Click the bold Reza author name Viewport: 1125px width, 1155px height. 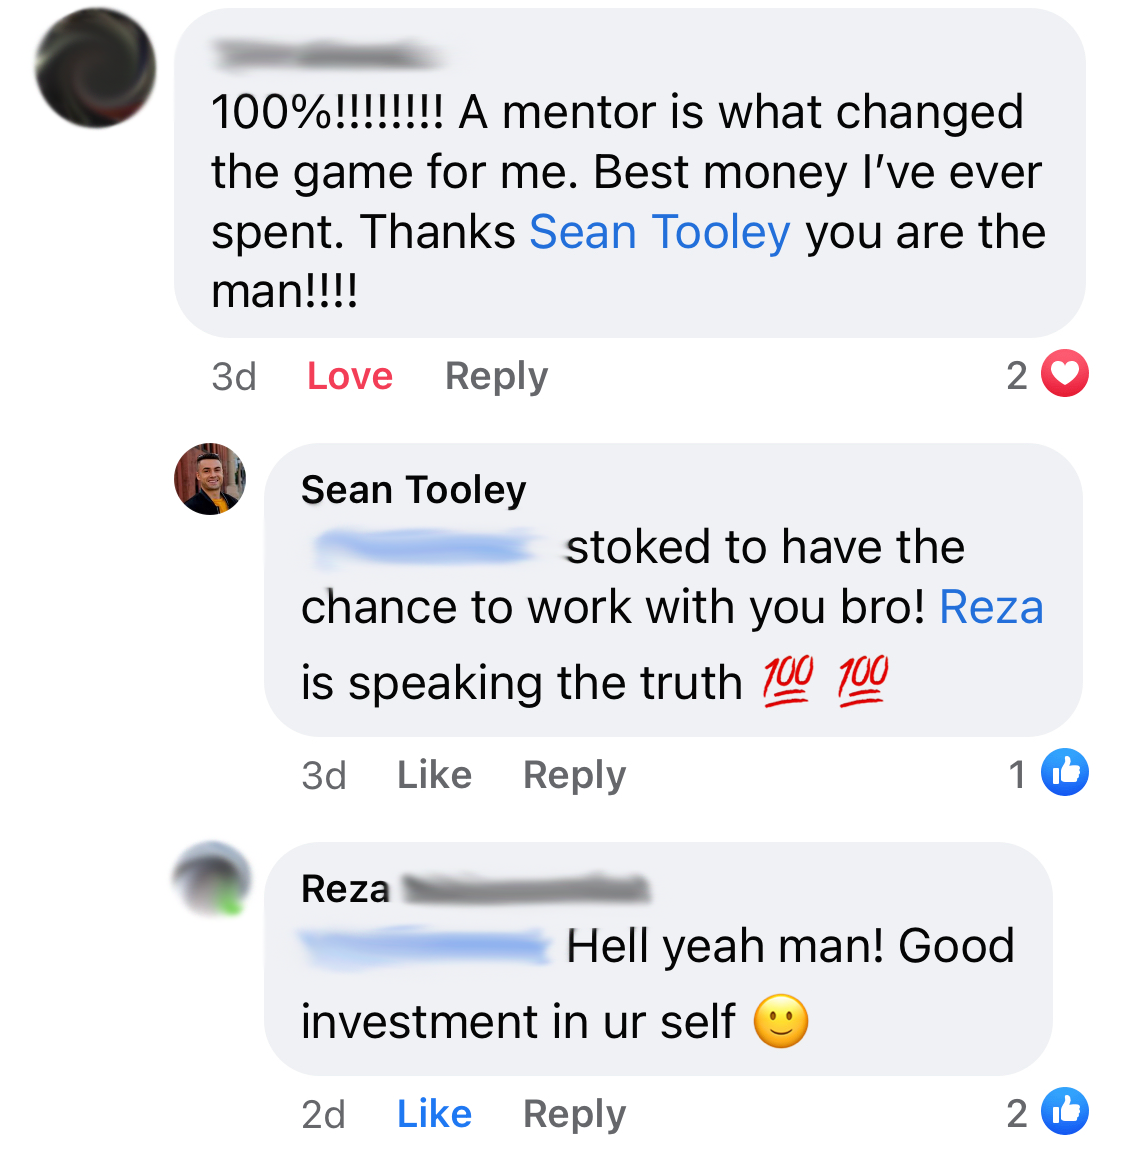pos(345,889)
